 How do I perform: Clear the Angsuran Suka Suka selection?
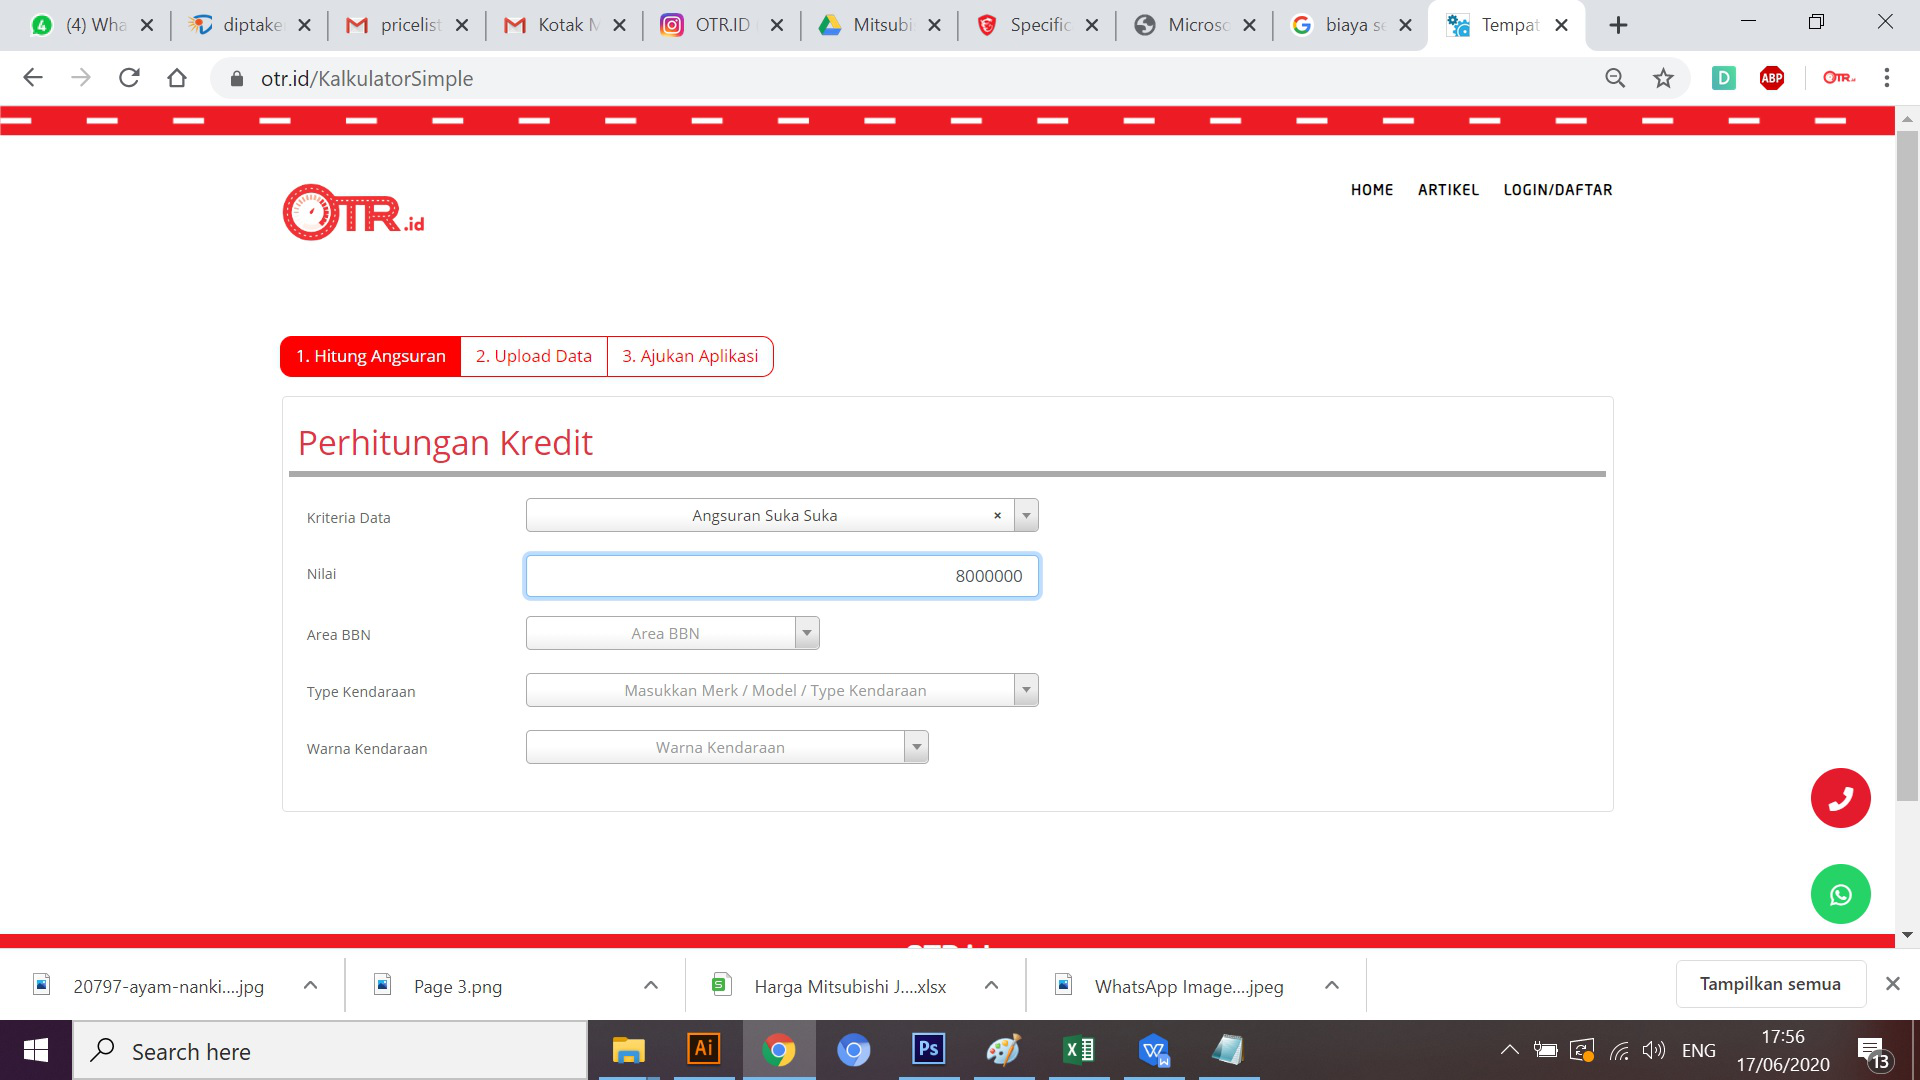pos(997,516)
